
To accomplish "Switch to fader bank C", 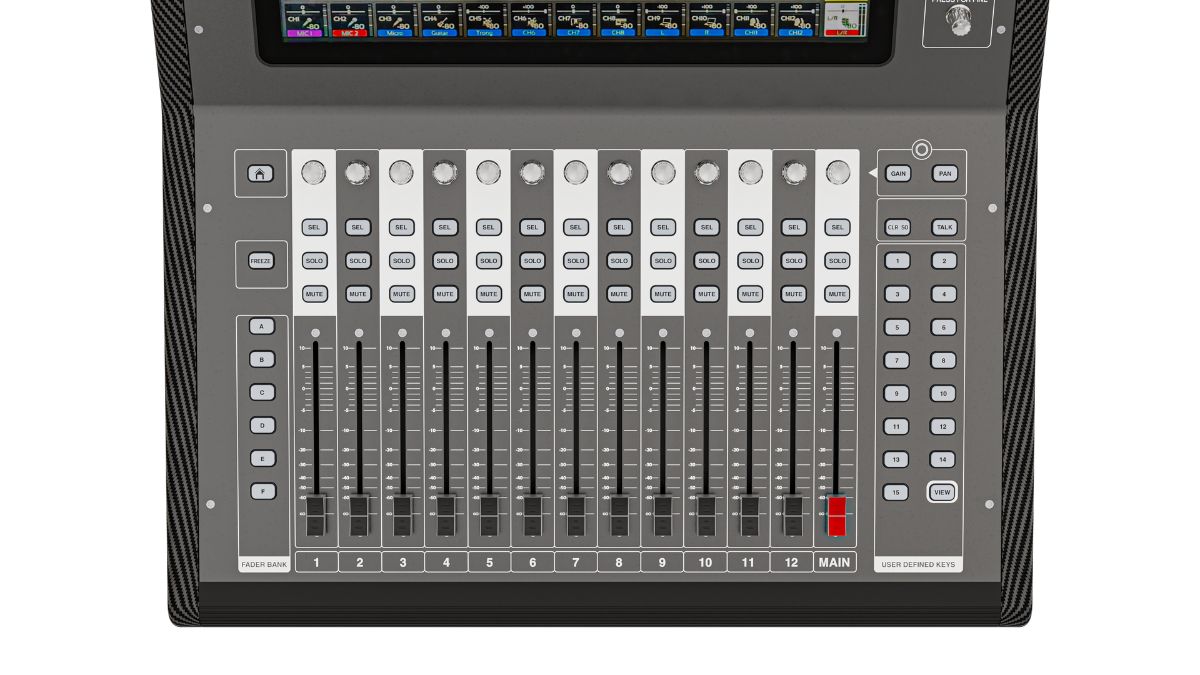I will [262, 393].
